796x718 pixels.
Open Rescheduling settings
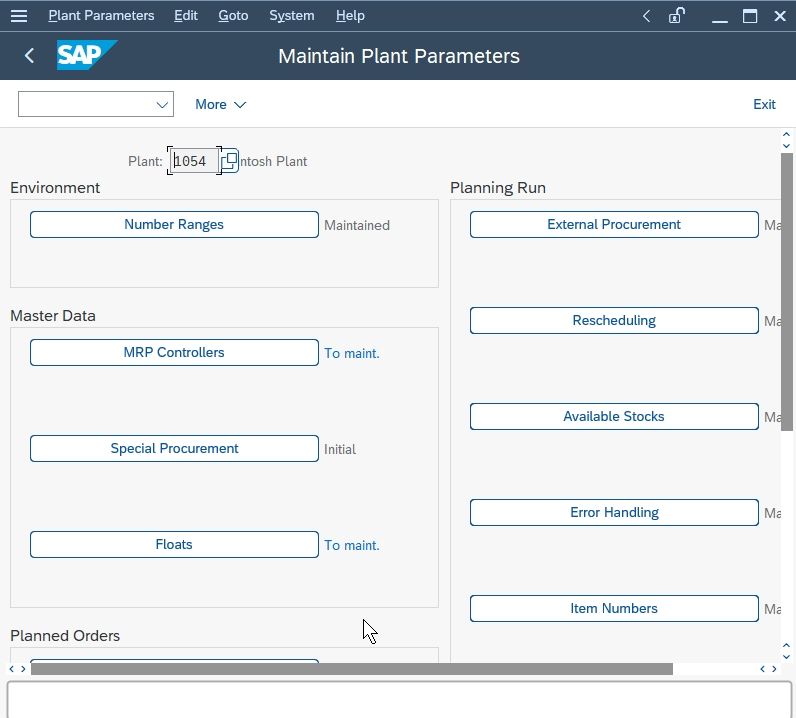[614, 320]
